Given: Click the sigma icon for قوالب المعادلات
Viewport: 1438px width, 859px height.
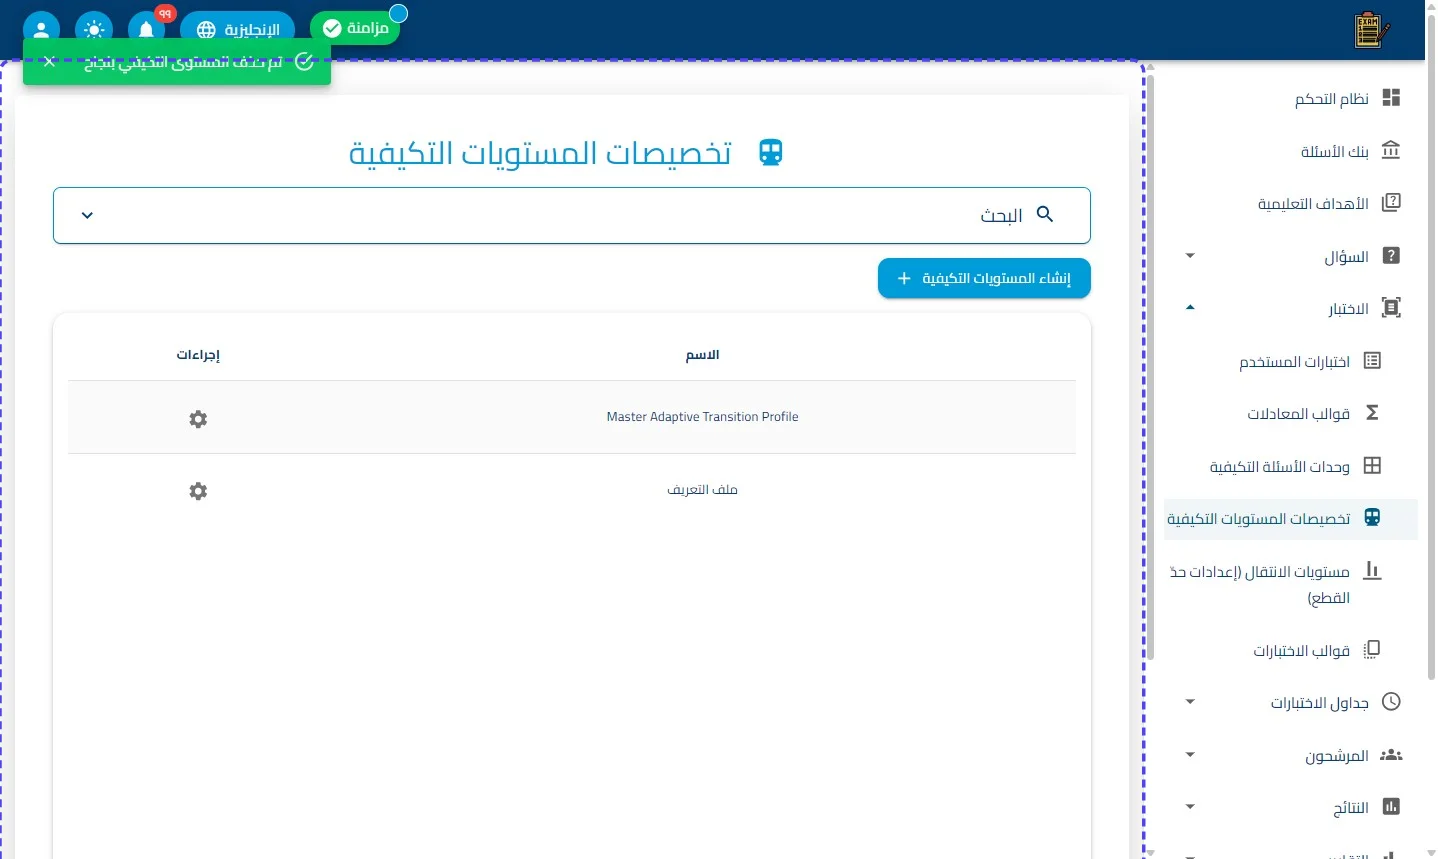Looking at the screenshot, I should [x=1372, y=413].
